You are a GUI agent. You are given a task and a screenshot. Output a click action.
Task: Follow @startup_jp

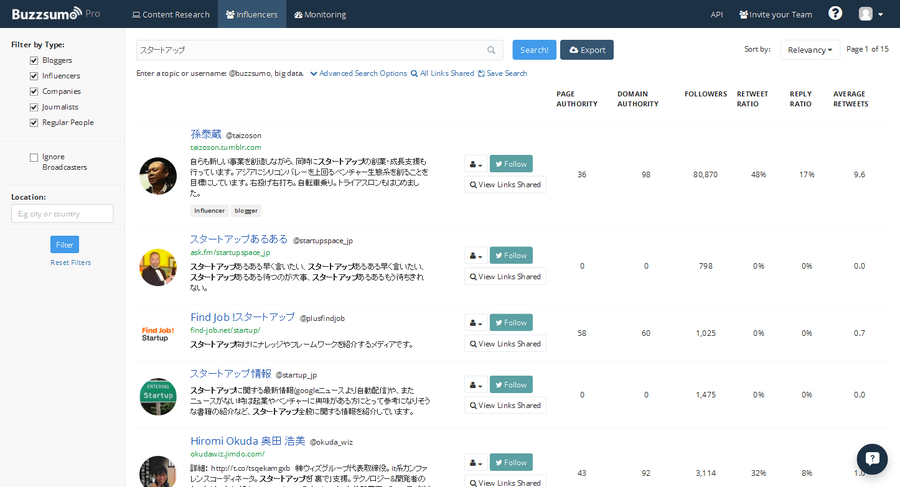(511, 385)
